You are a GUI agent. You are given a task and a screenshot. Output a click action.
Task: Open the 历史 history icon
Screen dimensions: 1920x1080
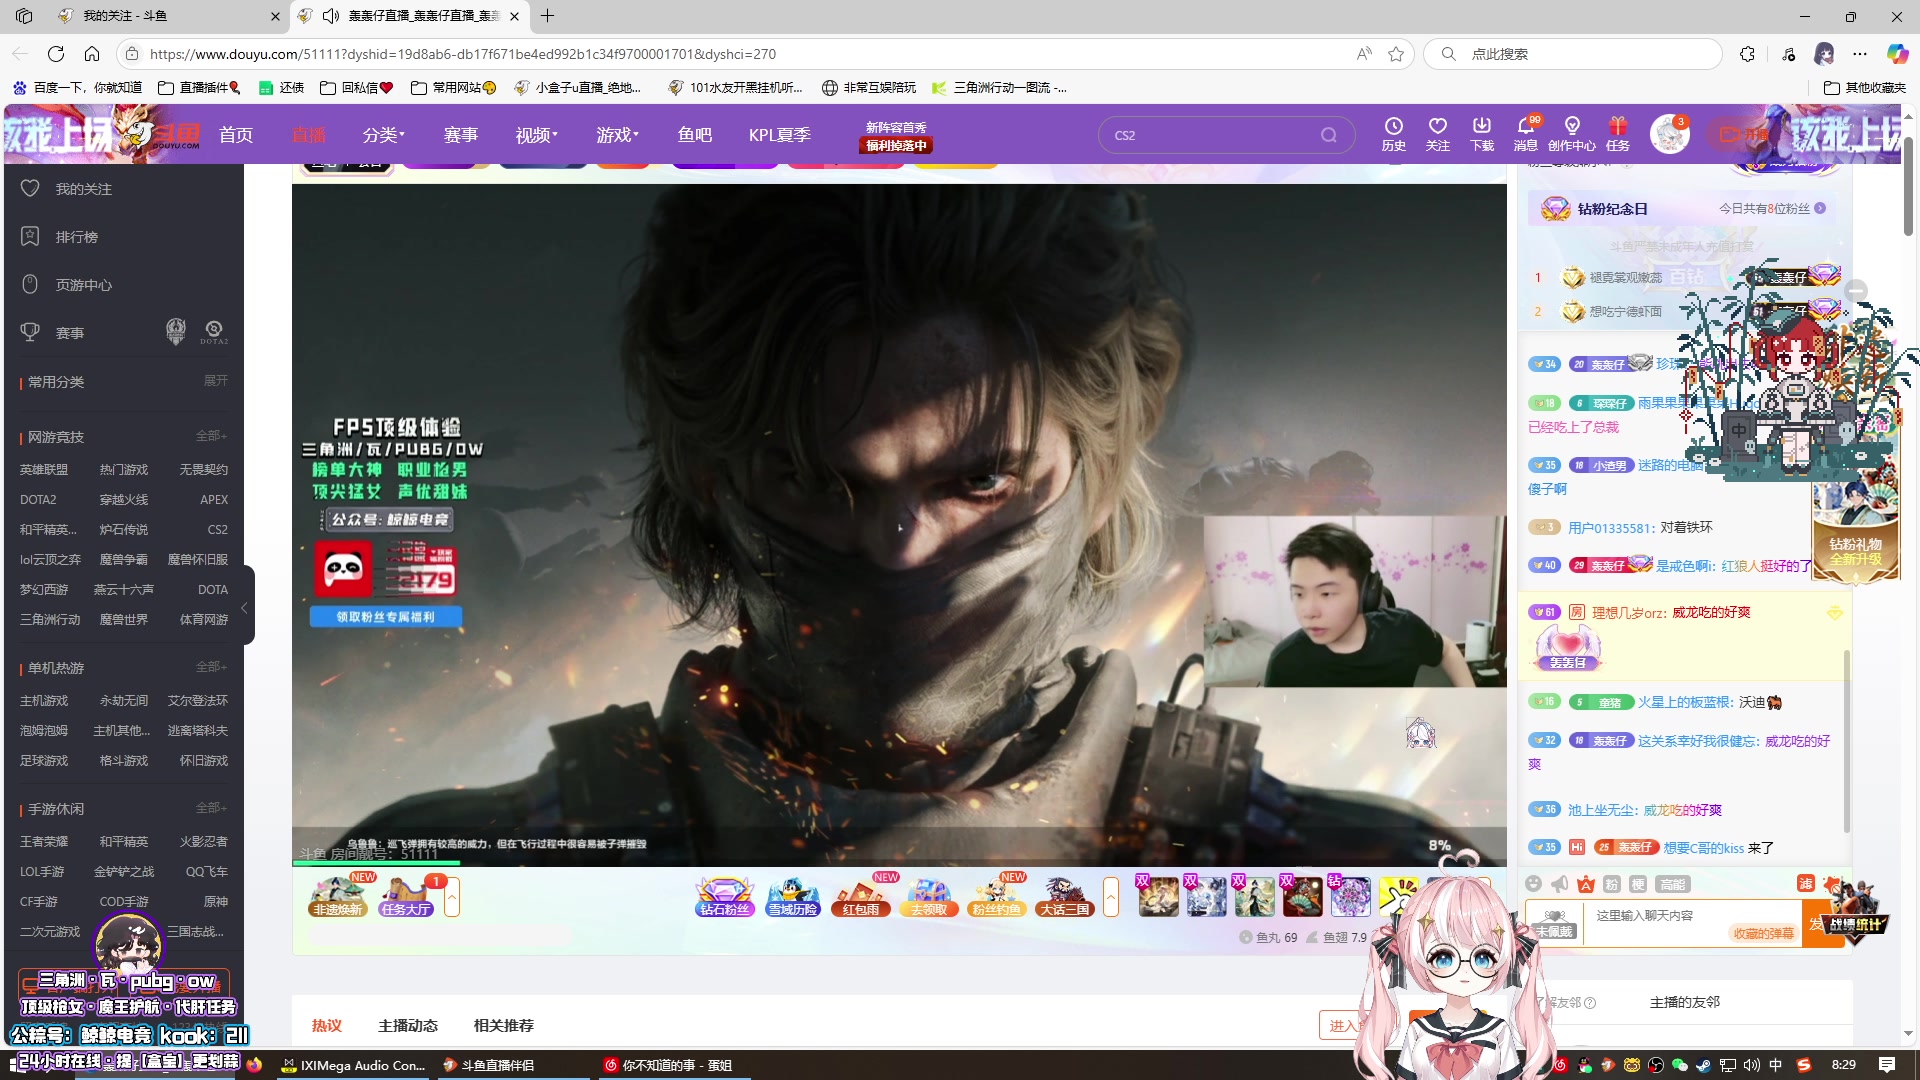coord(1393,134)
